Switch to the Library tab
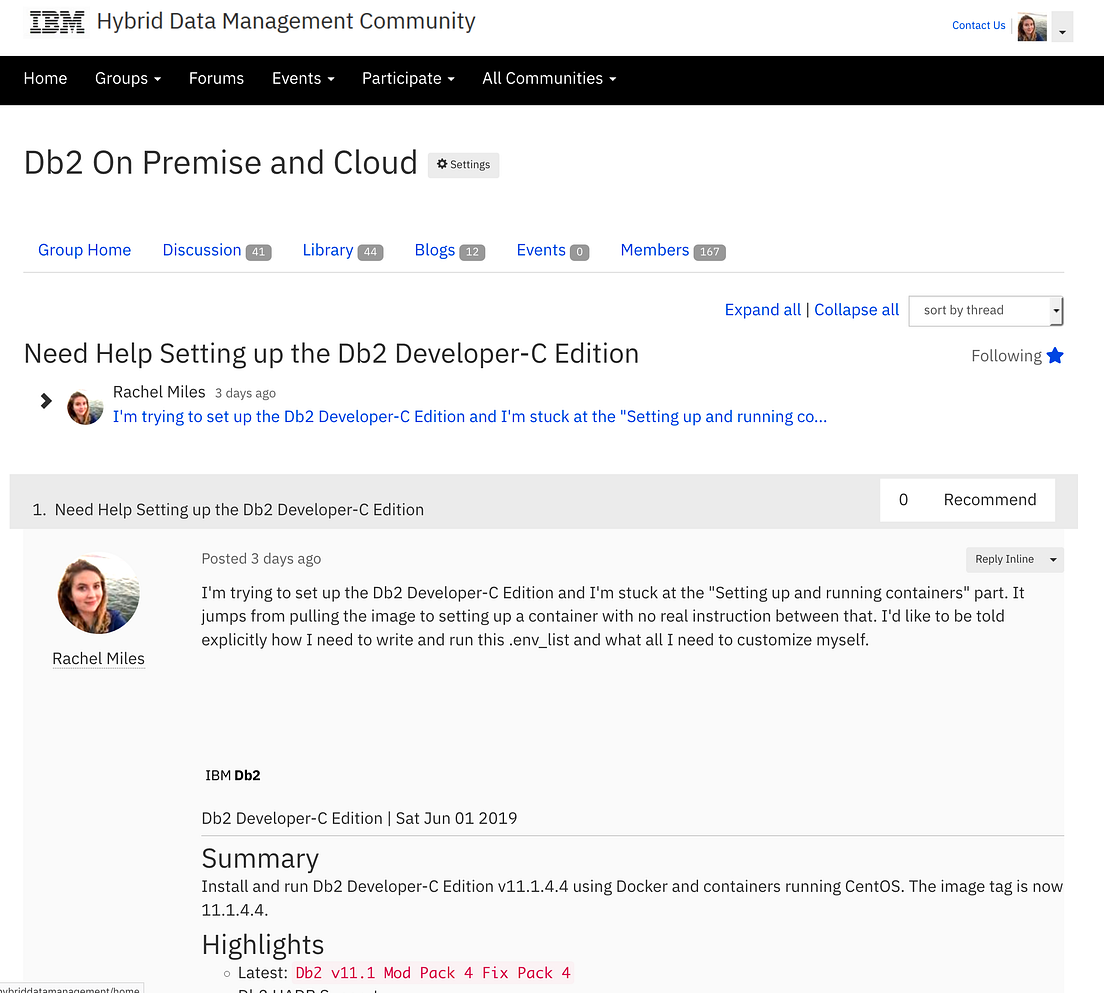The image size is (1104, 993). click(x=328, y=250)
